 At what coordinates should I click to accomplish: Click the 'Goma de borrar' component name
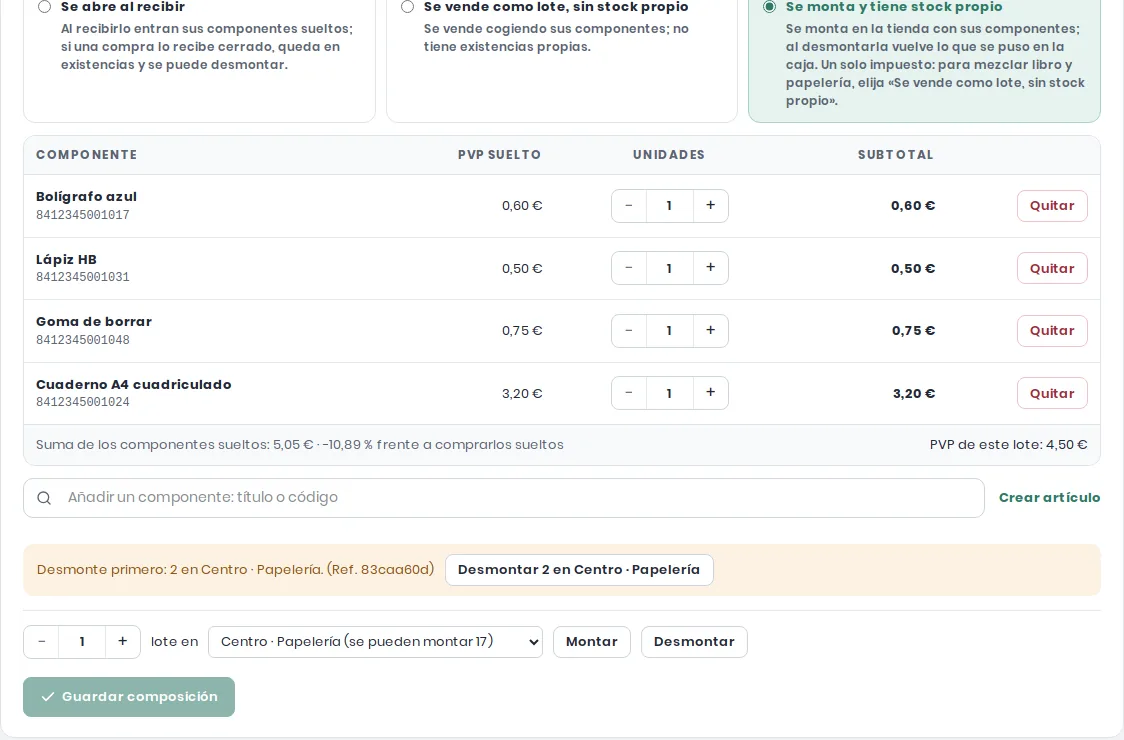94,322
